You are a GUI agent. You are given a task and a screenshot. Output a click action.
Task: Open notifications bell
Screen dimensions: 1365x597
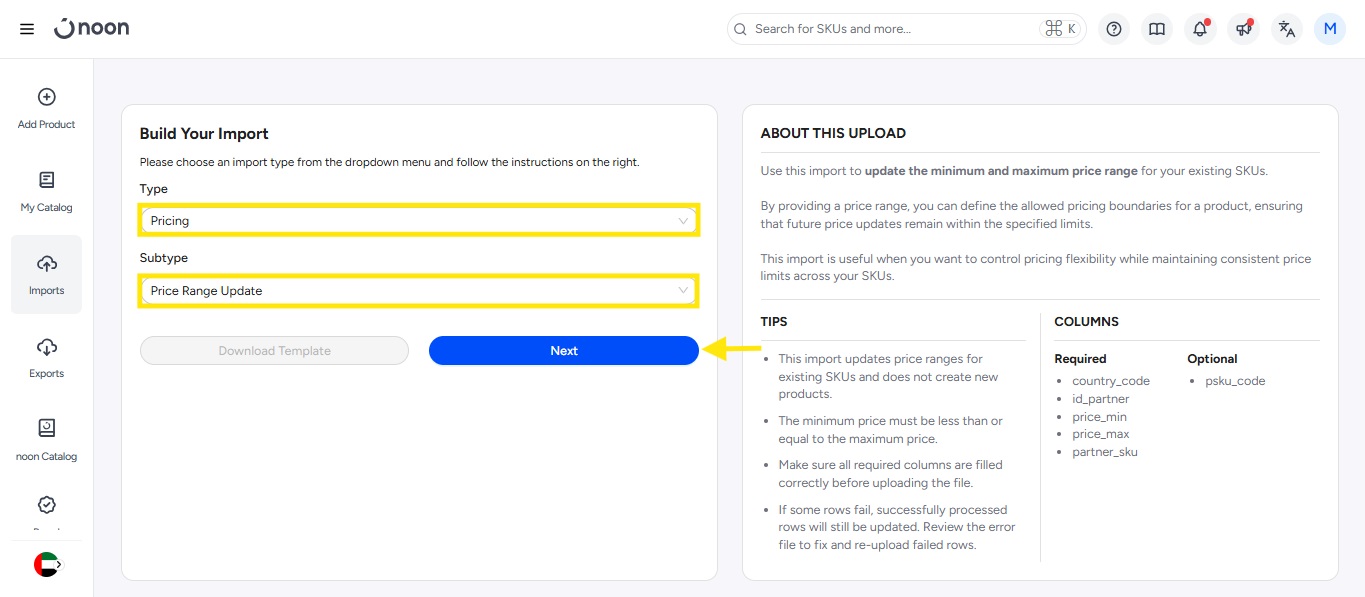(1200, 29)
